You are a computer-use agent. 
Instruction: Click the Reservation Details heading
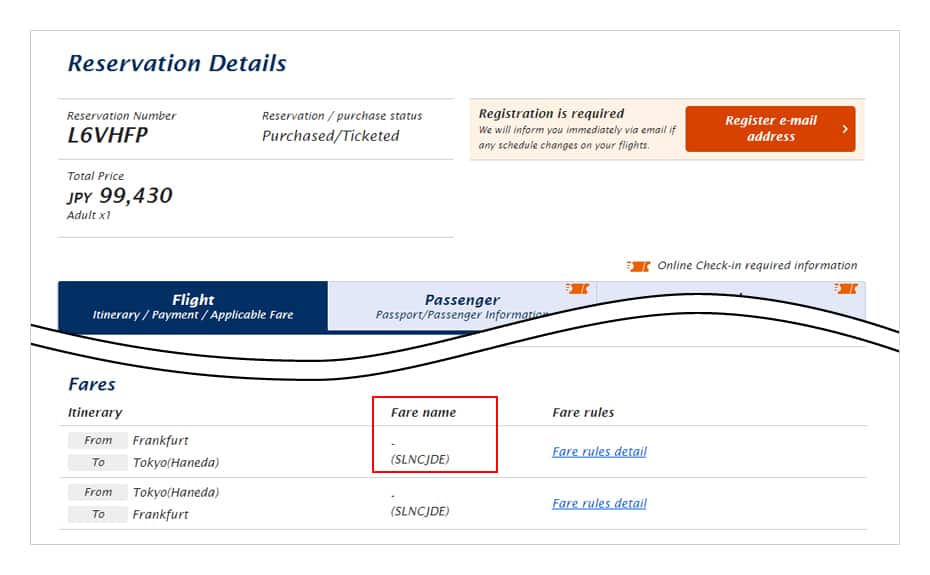coord(177,64)
